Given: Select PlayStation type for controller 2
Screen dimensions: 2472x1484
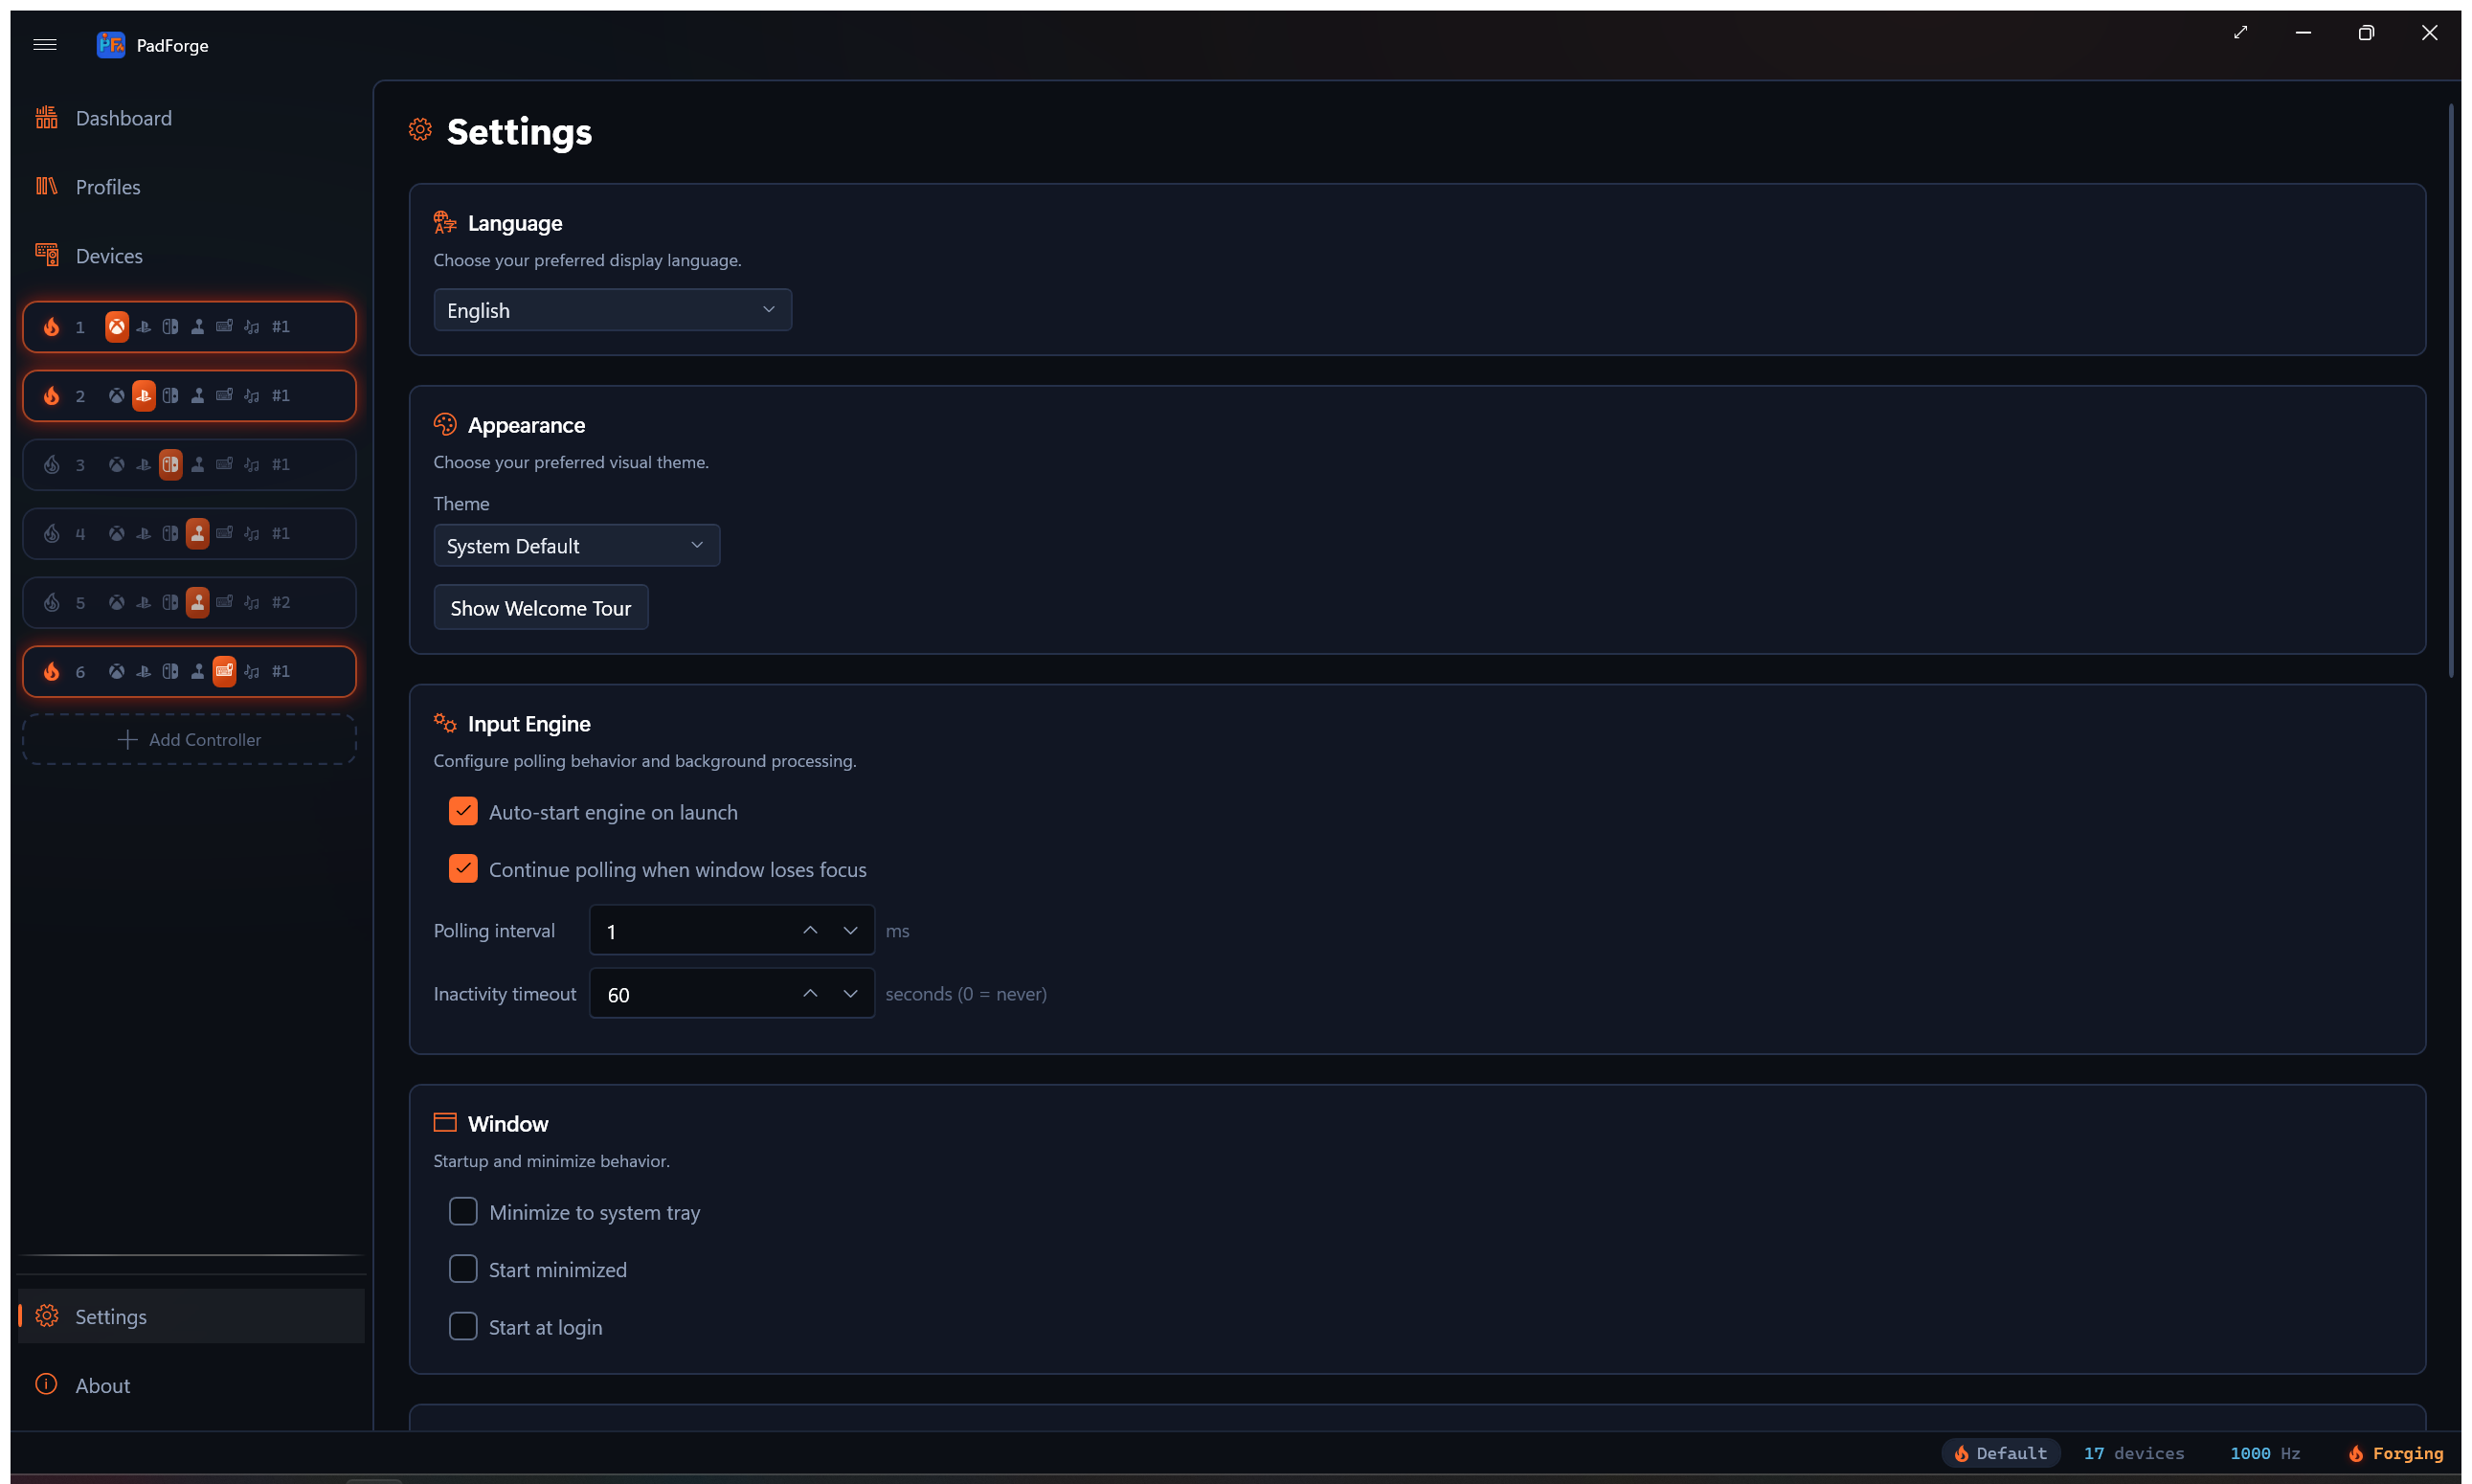Looking at the screenshot, I should [144, 396].
